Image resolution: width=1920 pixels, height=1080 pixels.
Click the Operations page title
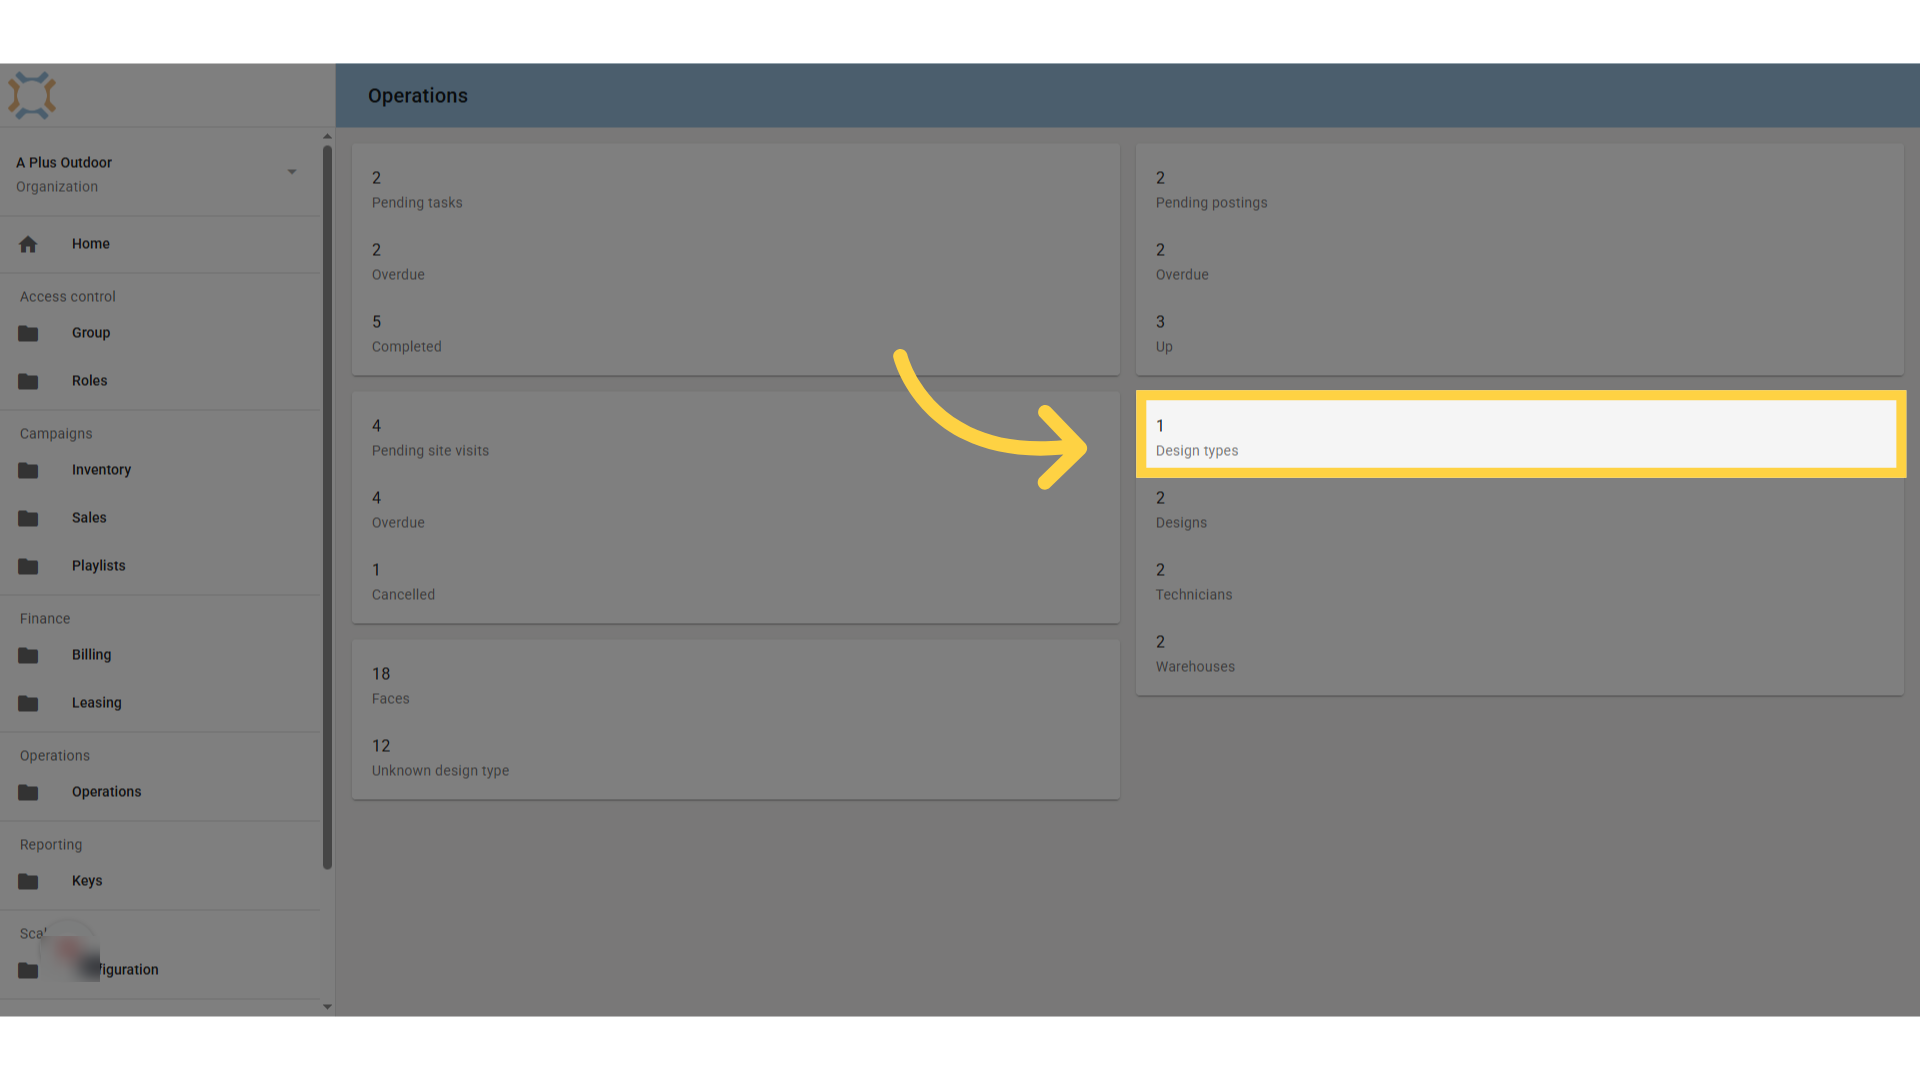point(418,96)
